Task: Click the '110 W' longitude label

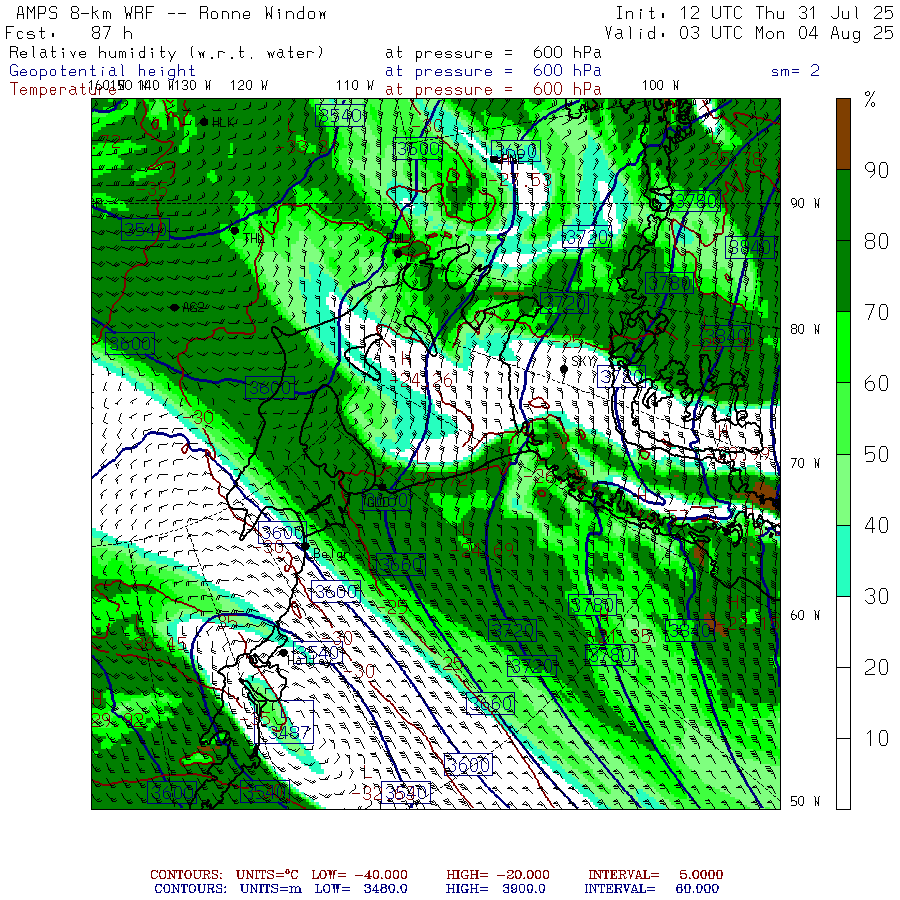Action: pyautogui.click(x=355, y=86)
